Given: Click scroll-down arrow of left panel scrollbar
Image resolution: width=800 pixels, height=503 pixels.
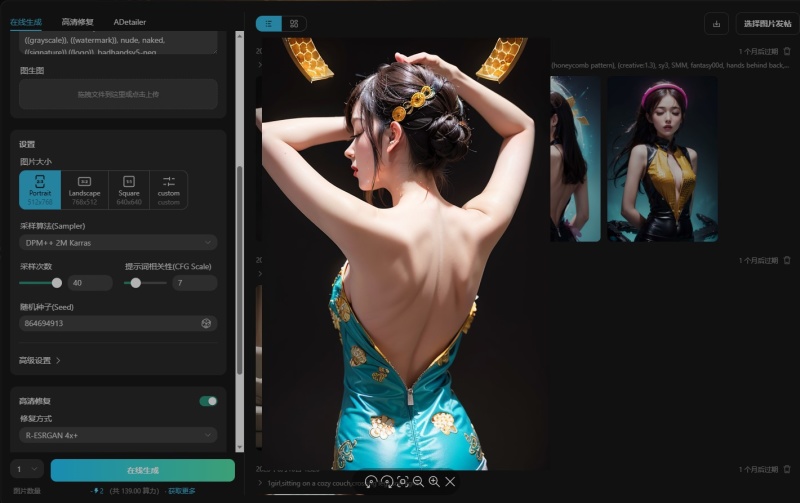Looking at the screenshot, I should (x=239, y=447).
